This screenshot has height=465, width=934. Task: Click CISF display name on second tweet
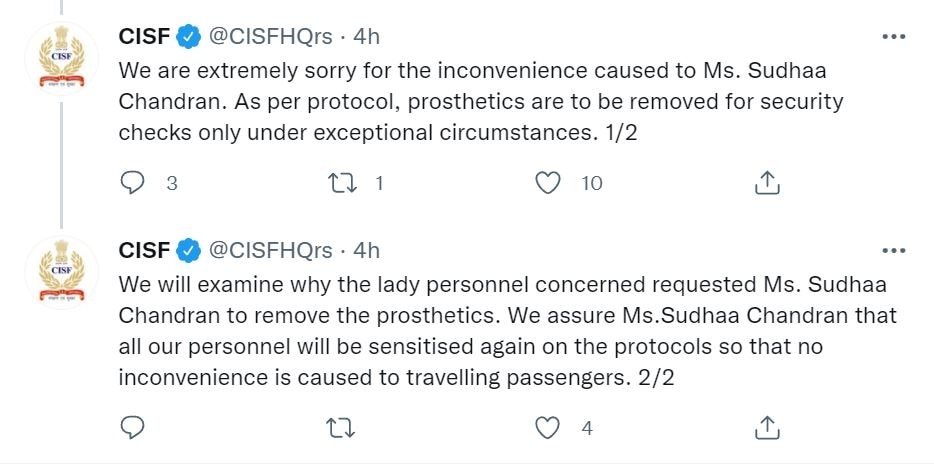tap(144, 249)
